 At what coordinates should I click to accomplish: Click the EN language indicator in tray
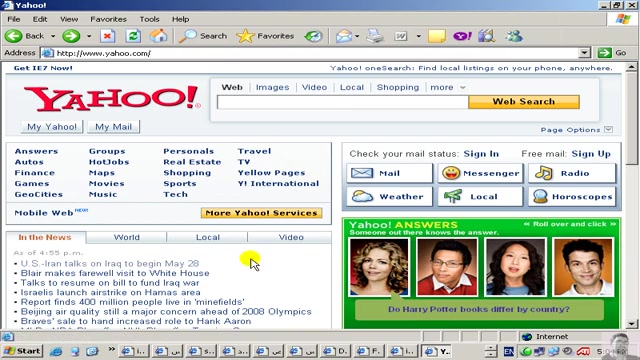(x=509, y=351)
